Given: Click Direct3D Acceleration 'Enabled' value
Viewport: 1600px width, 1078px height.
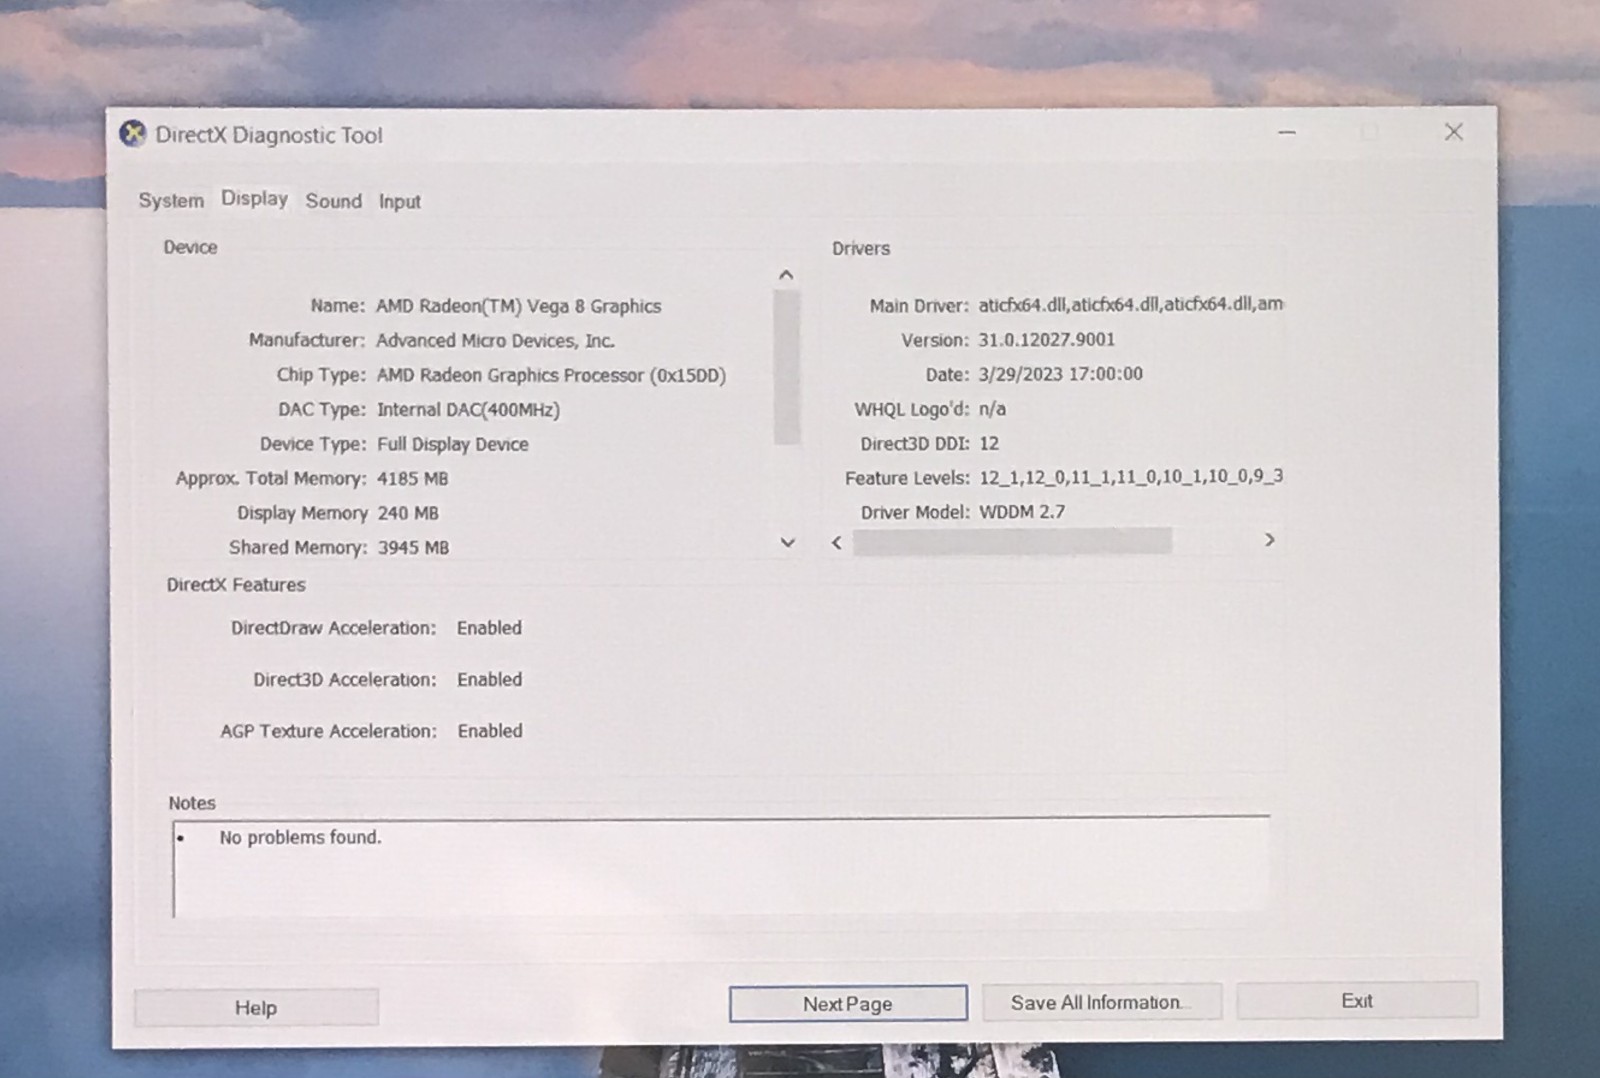Looking at the screenshot, I should [x=489, y=679].
